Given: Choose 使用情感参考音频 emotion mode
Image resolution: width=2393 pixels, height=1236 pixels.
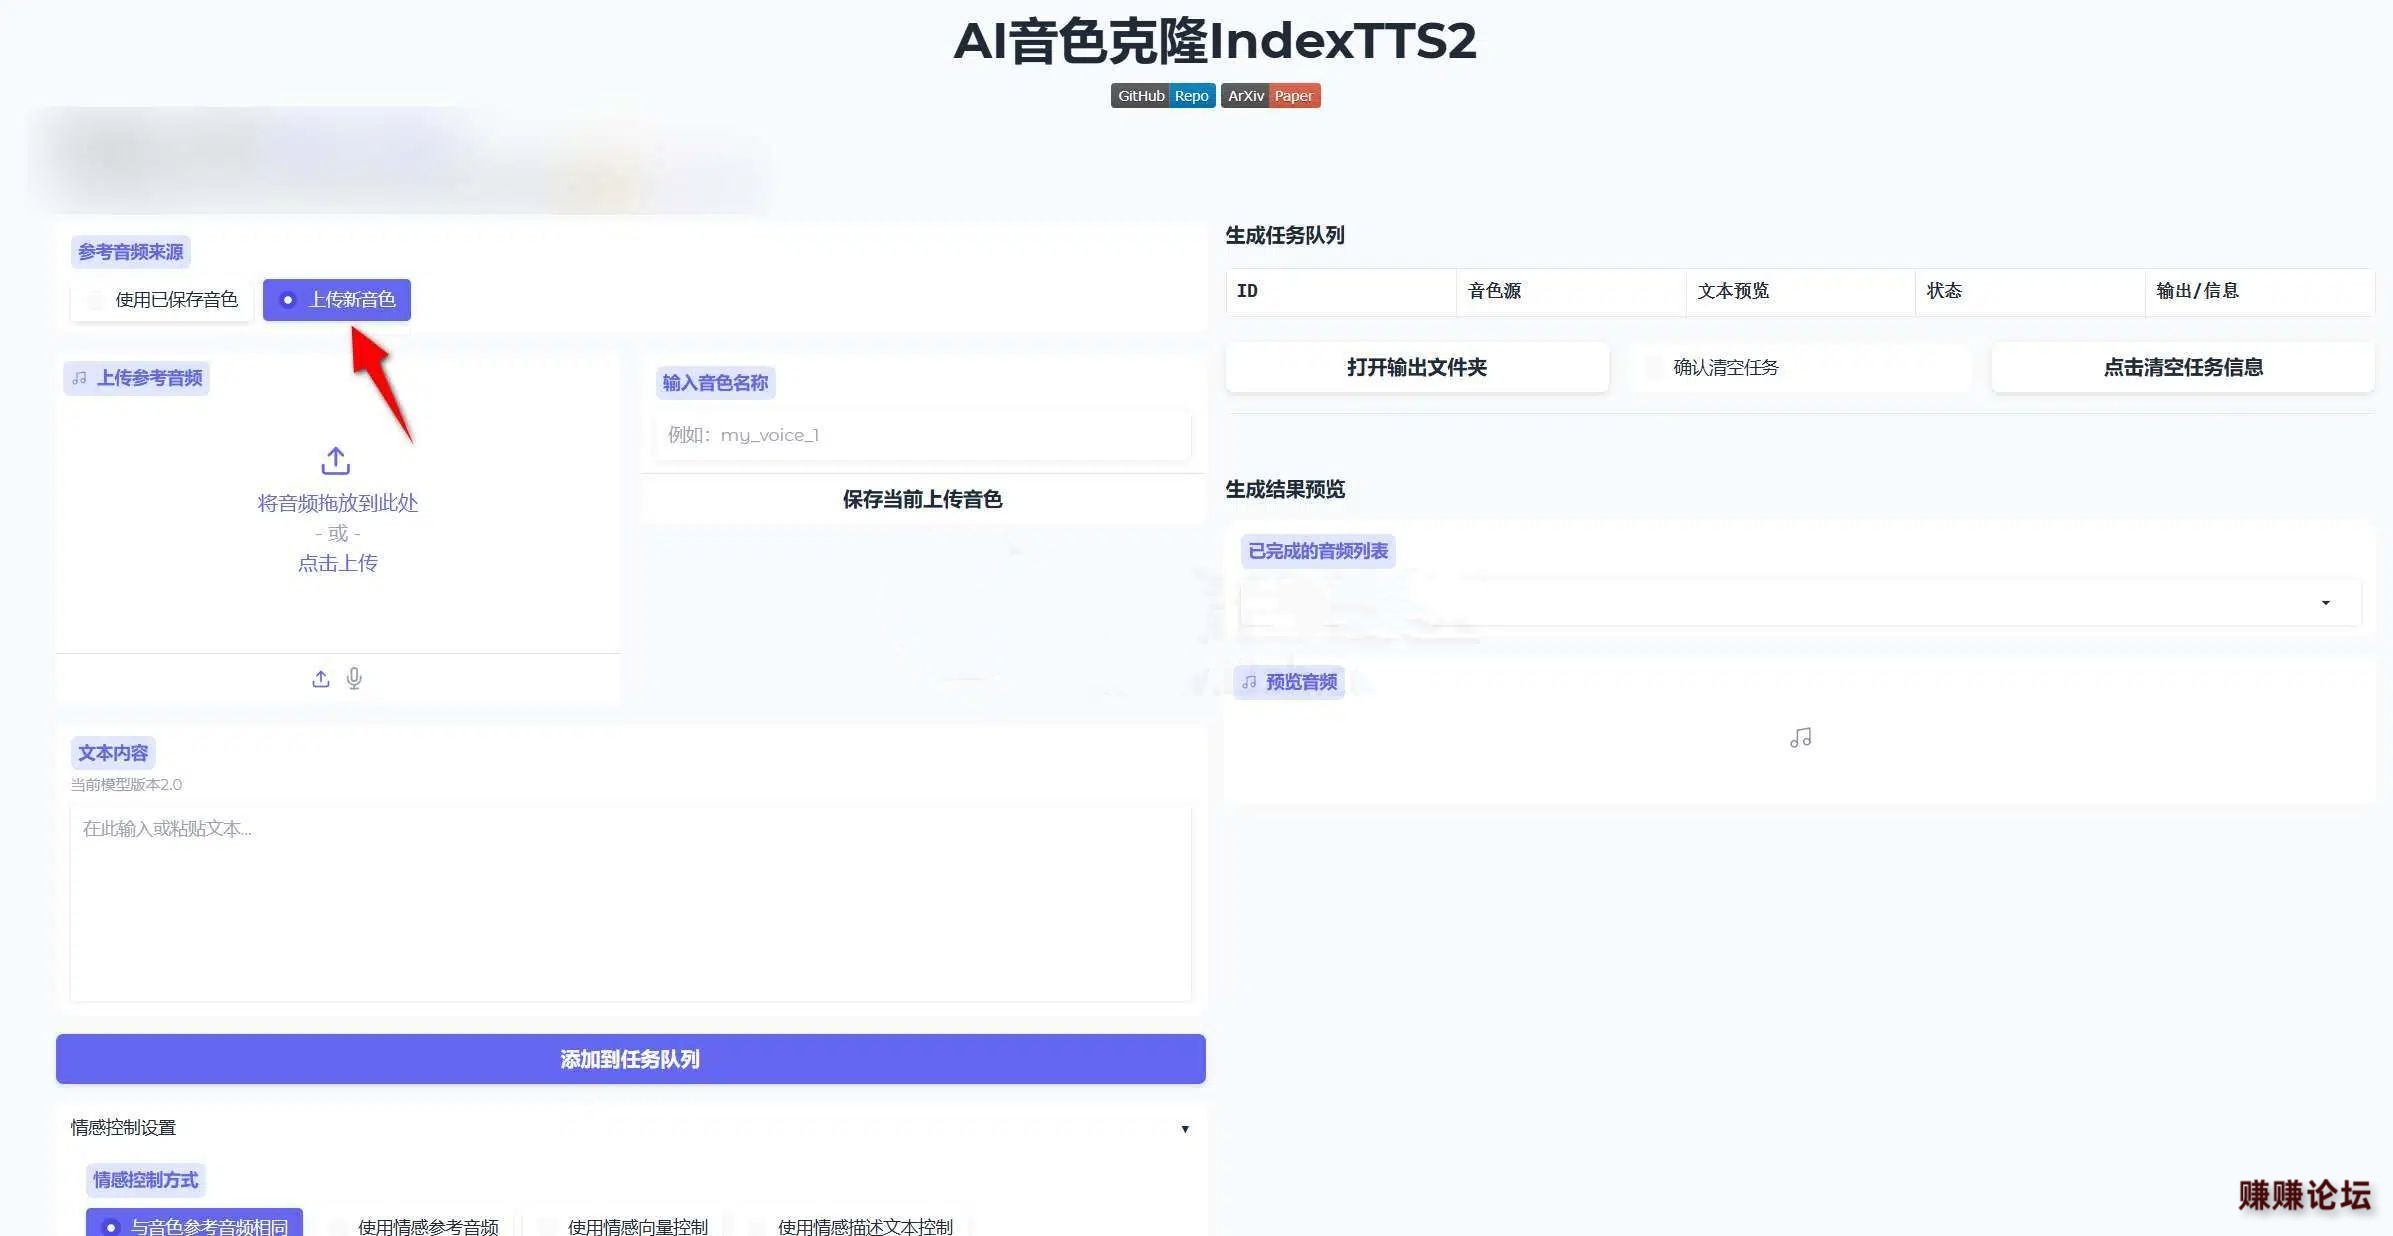Looking at the screenshot, I should (x=415, y=1226).
